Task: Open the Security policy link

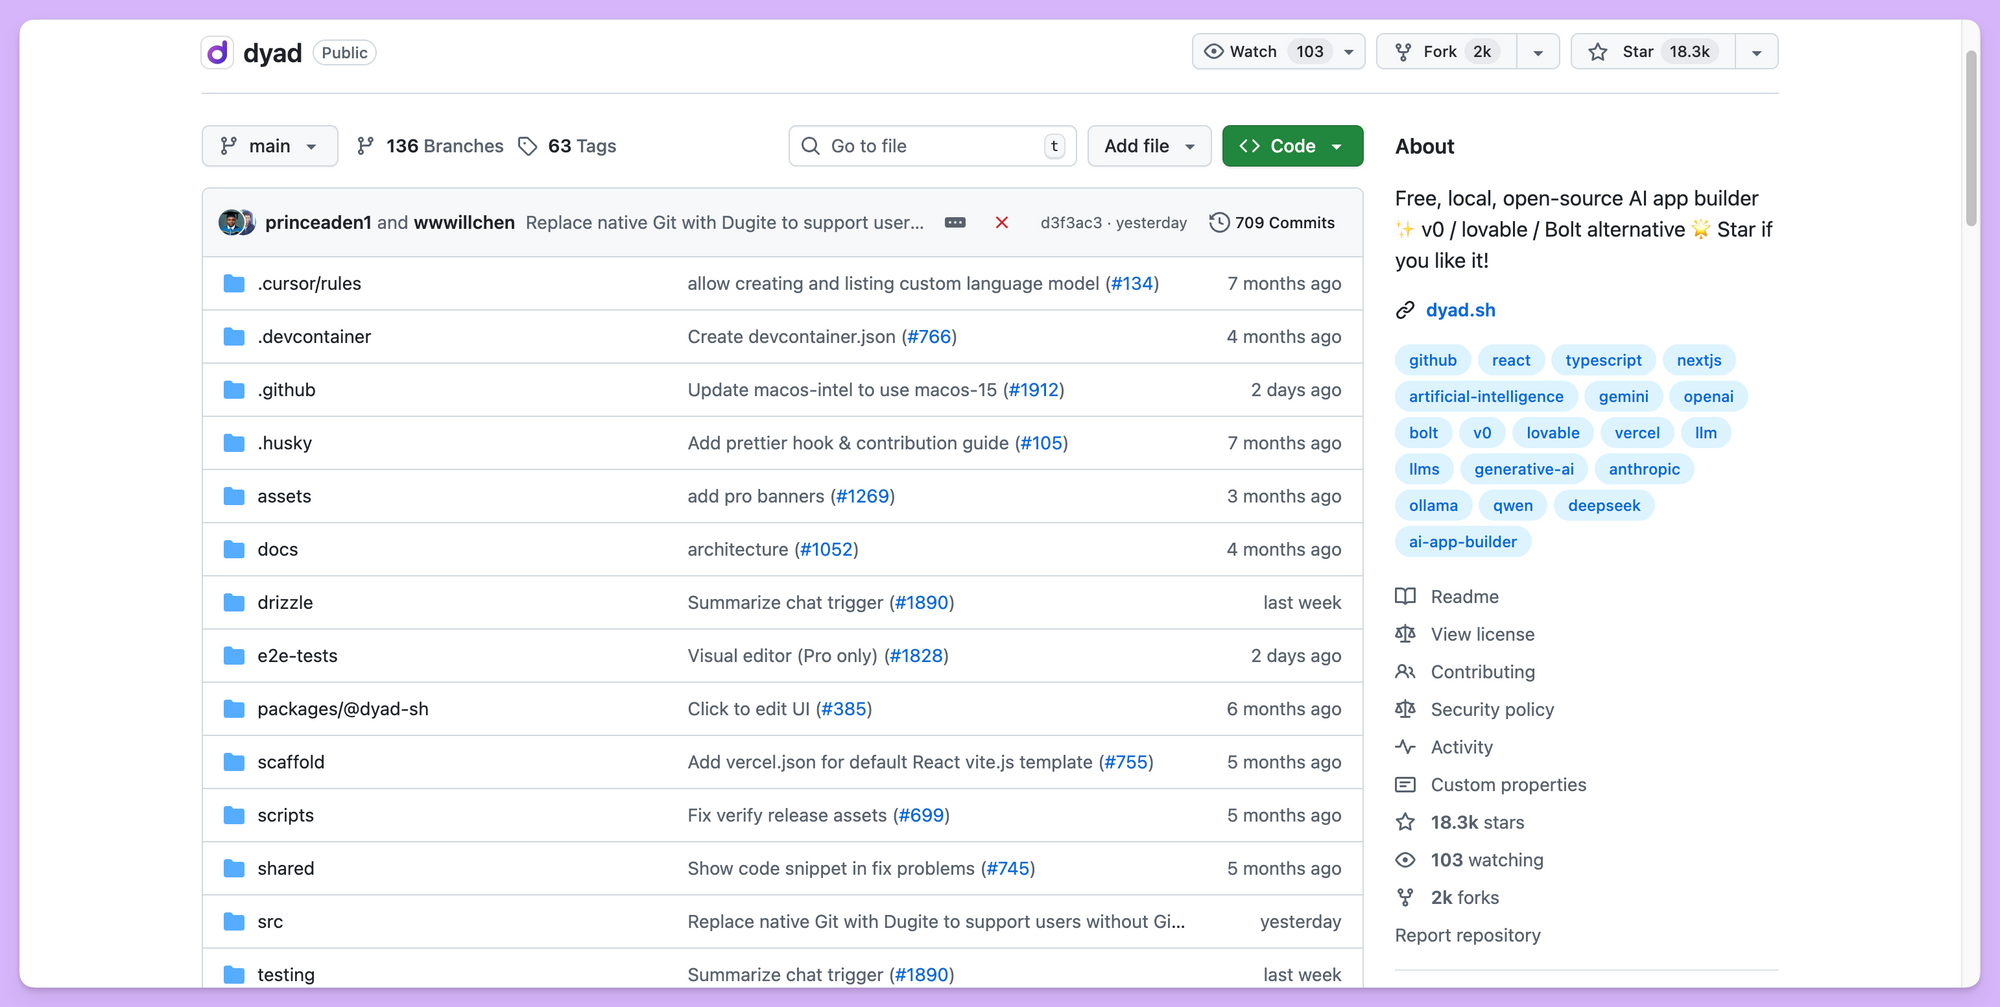Action: [1492, 710]
